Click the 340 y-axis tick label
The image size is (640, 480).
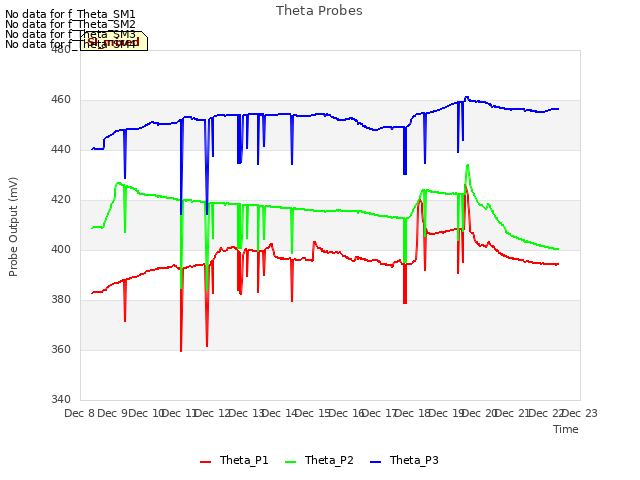[x=61, y=399]
